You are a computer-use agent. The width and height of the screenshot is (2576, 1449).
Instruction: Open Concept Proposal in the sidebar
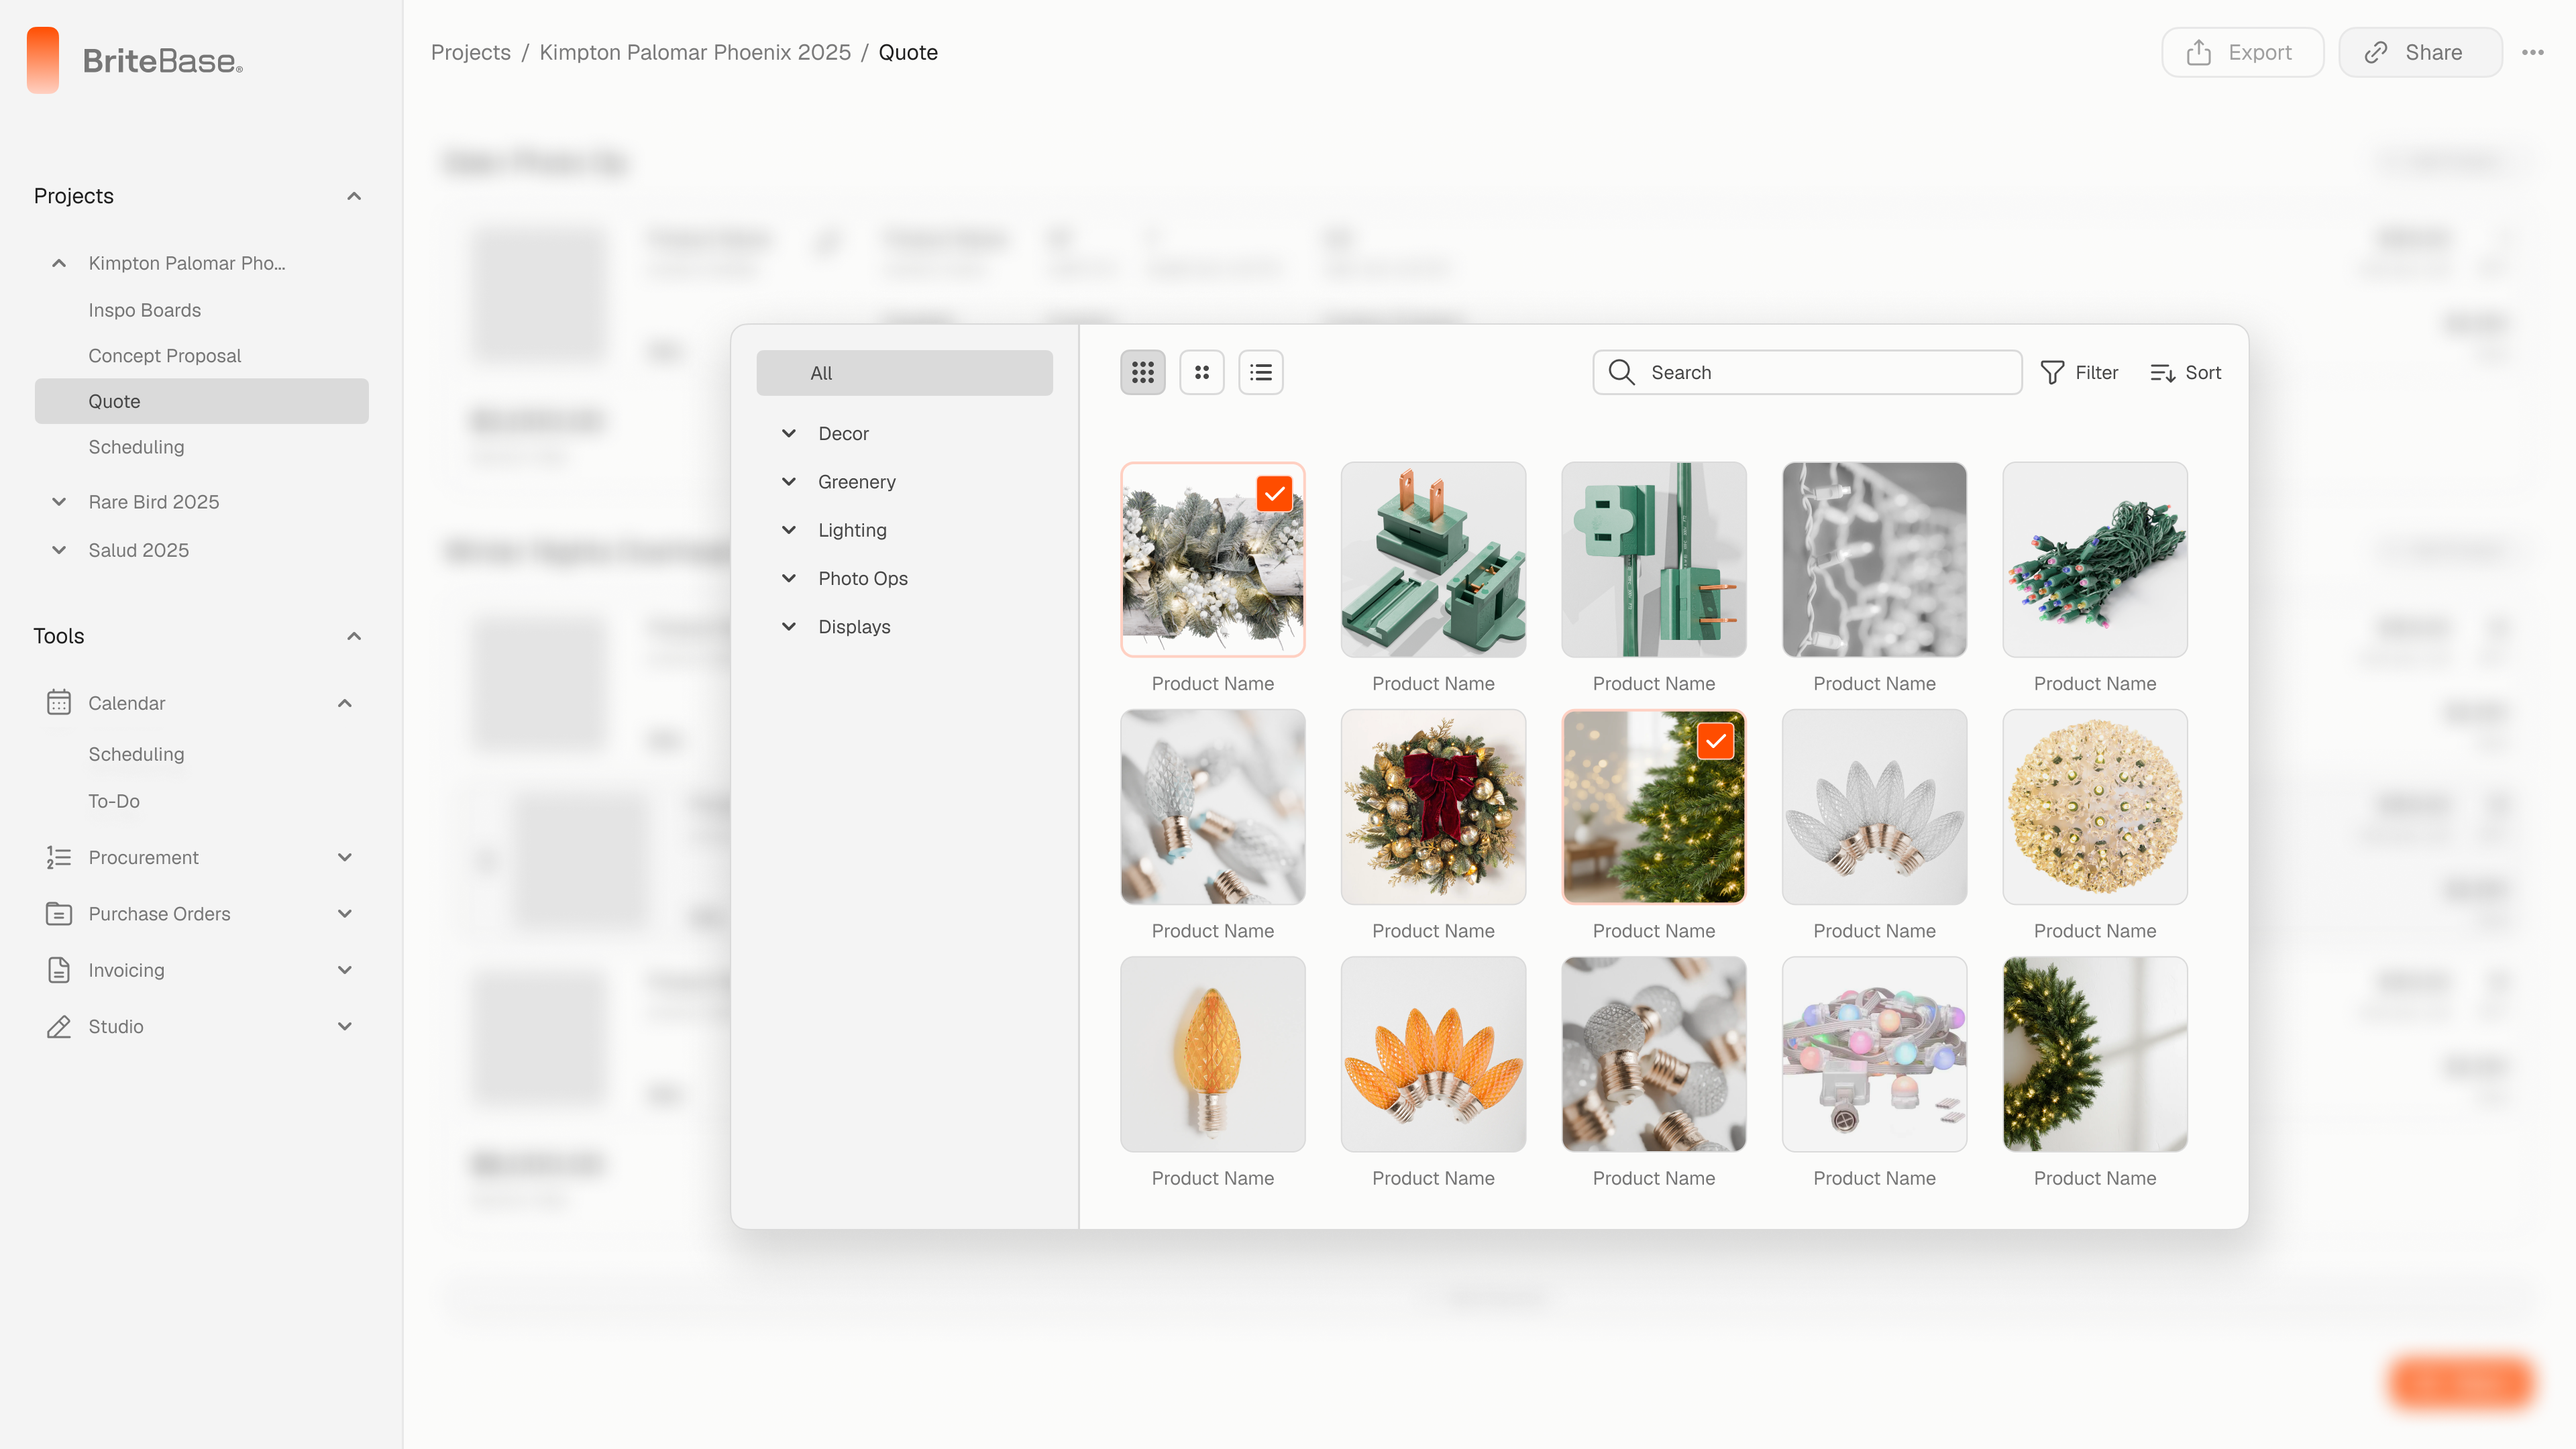coord(164,355)
